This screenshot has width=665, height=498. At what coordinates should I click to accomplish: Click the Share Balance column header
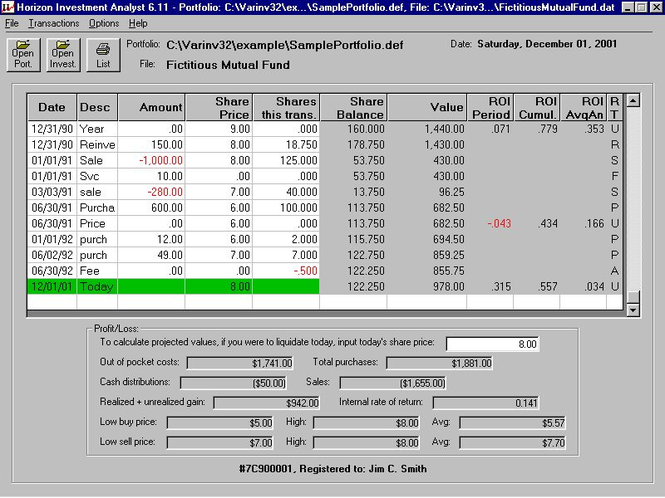(354, 108)
